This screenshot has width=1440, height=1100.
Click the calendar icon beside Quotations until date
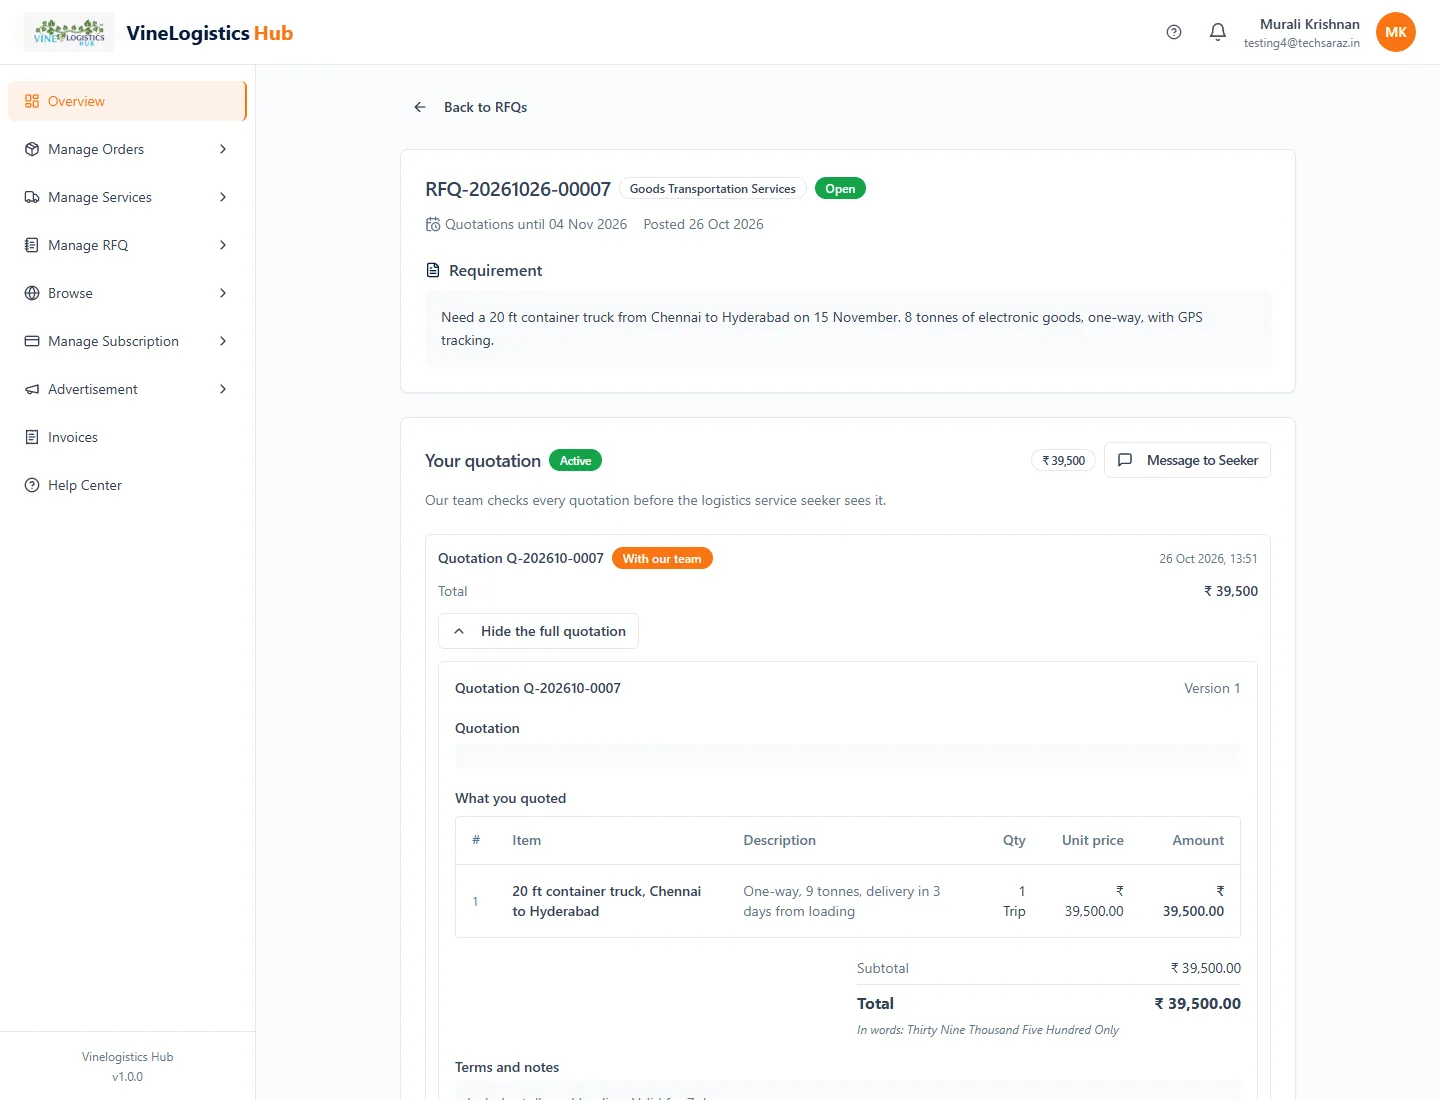tap(433, 224)
